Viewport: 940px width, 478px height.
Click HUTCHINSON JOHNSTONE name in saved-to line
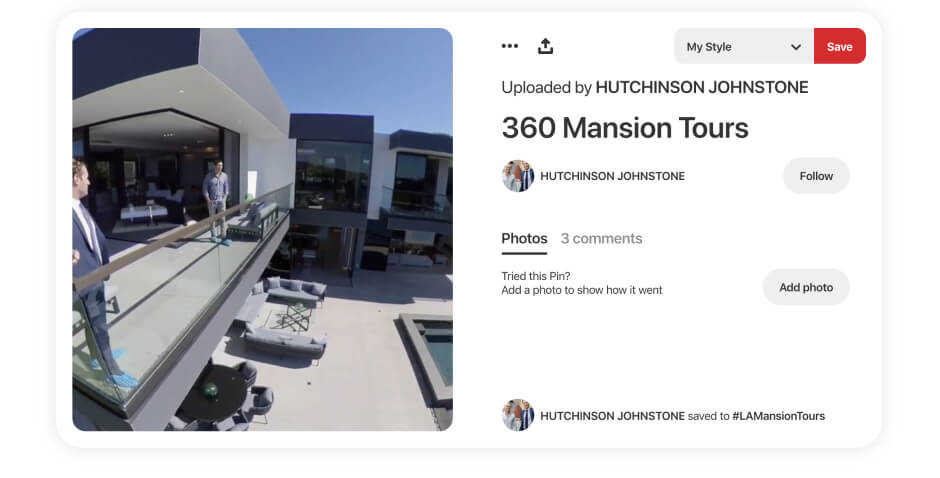coord(613,416)
